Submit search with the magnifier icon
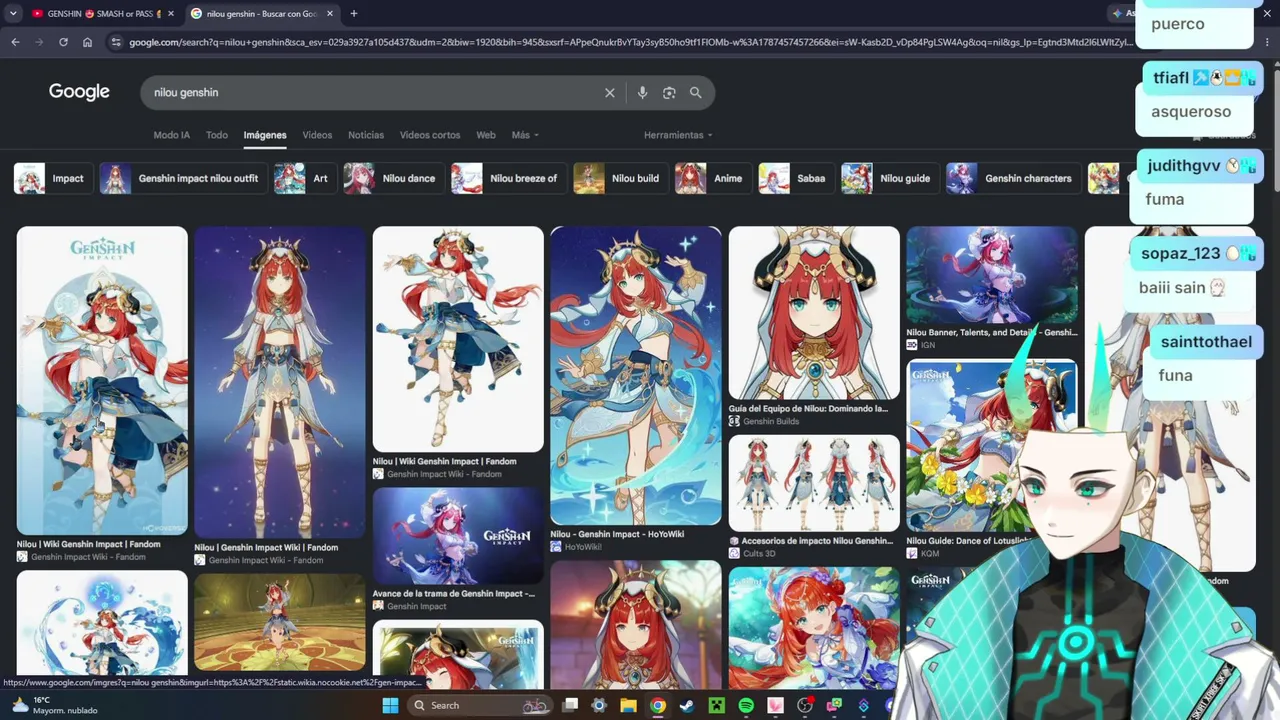 [x=696, y=93]
